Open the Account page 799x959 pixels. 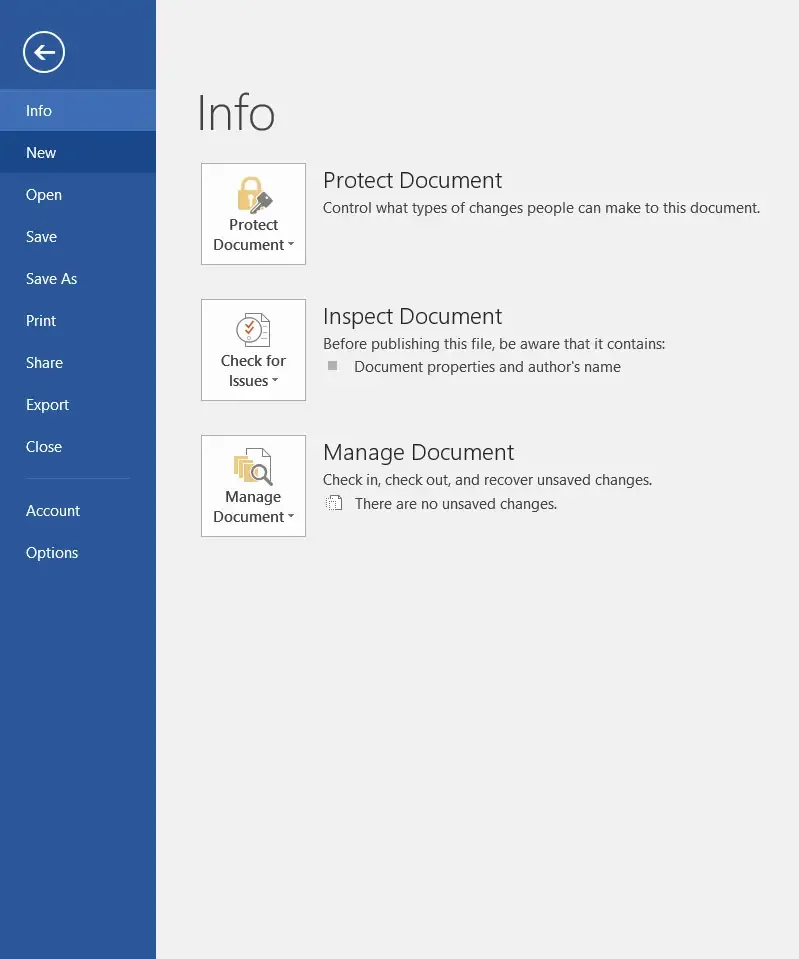click(78, 511)
